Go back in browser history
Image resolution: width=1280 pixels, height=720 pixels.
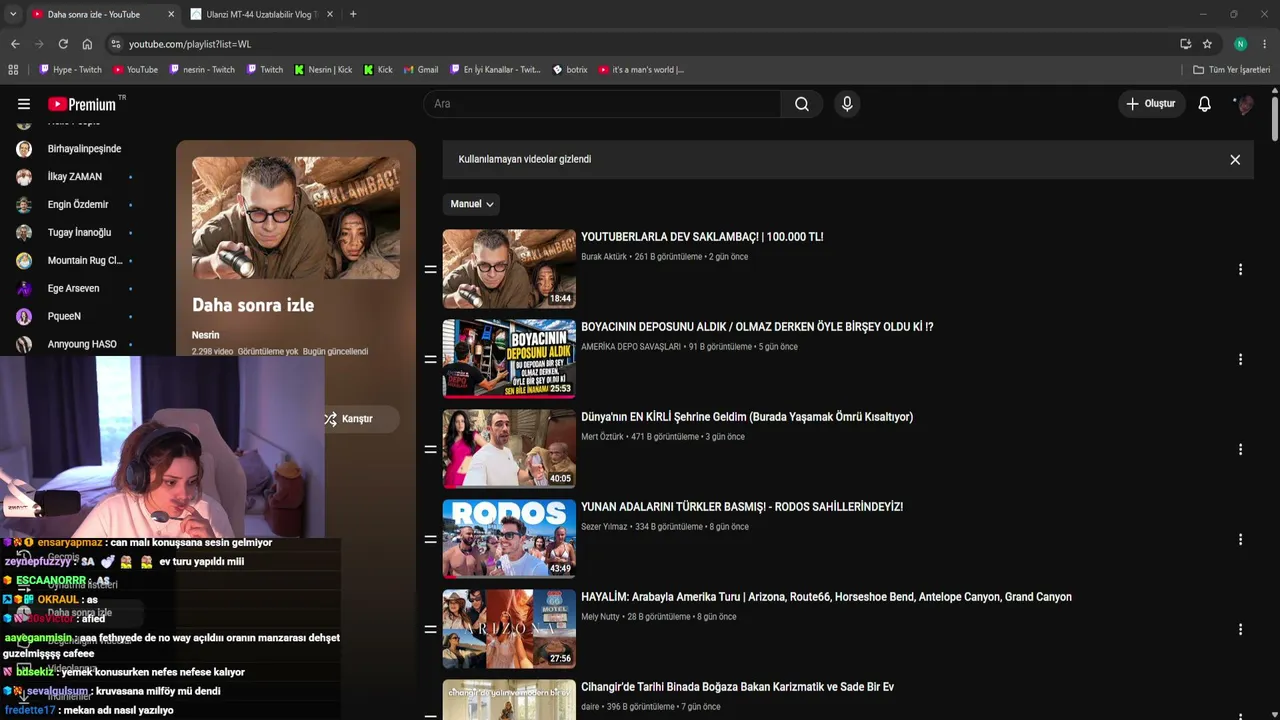[x=15, y=44]
